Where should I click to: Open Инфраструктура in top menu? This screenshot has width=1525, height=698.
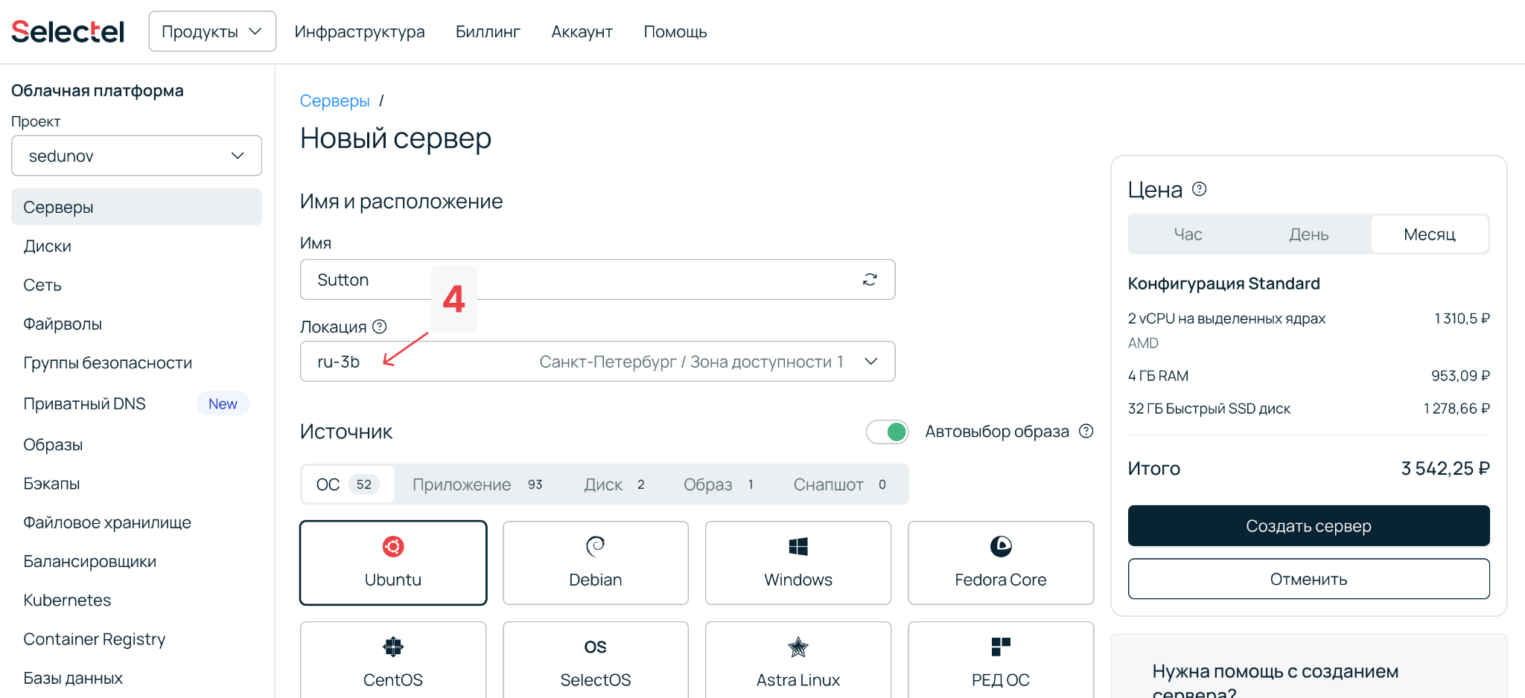[x=359, y=32]
